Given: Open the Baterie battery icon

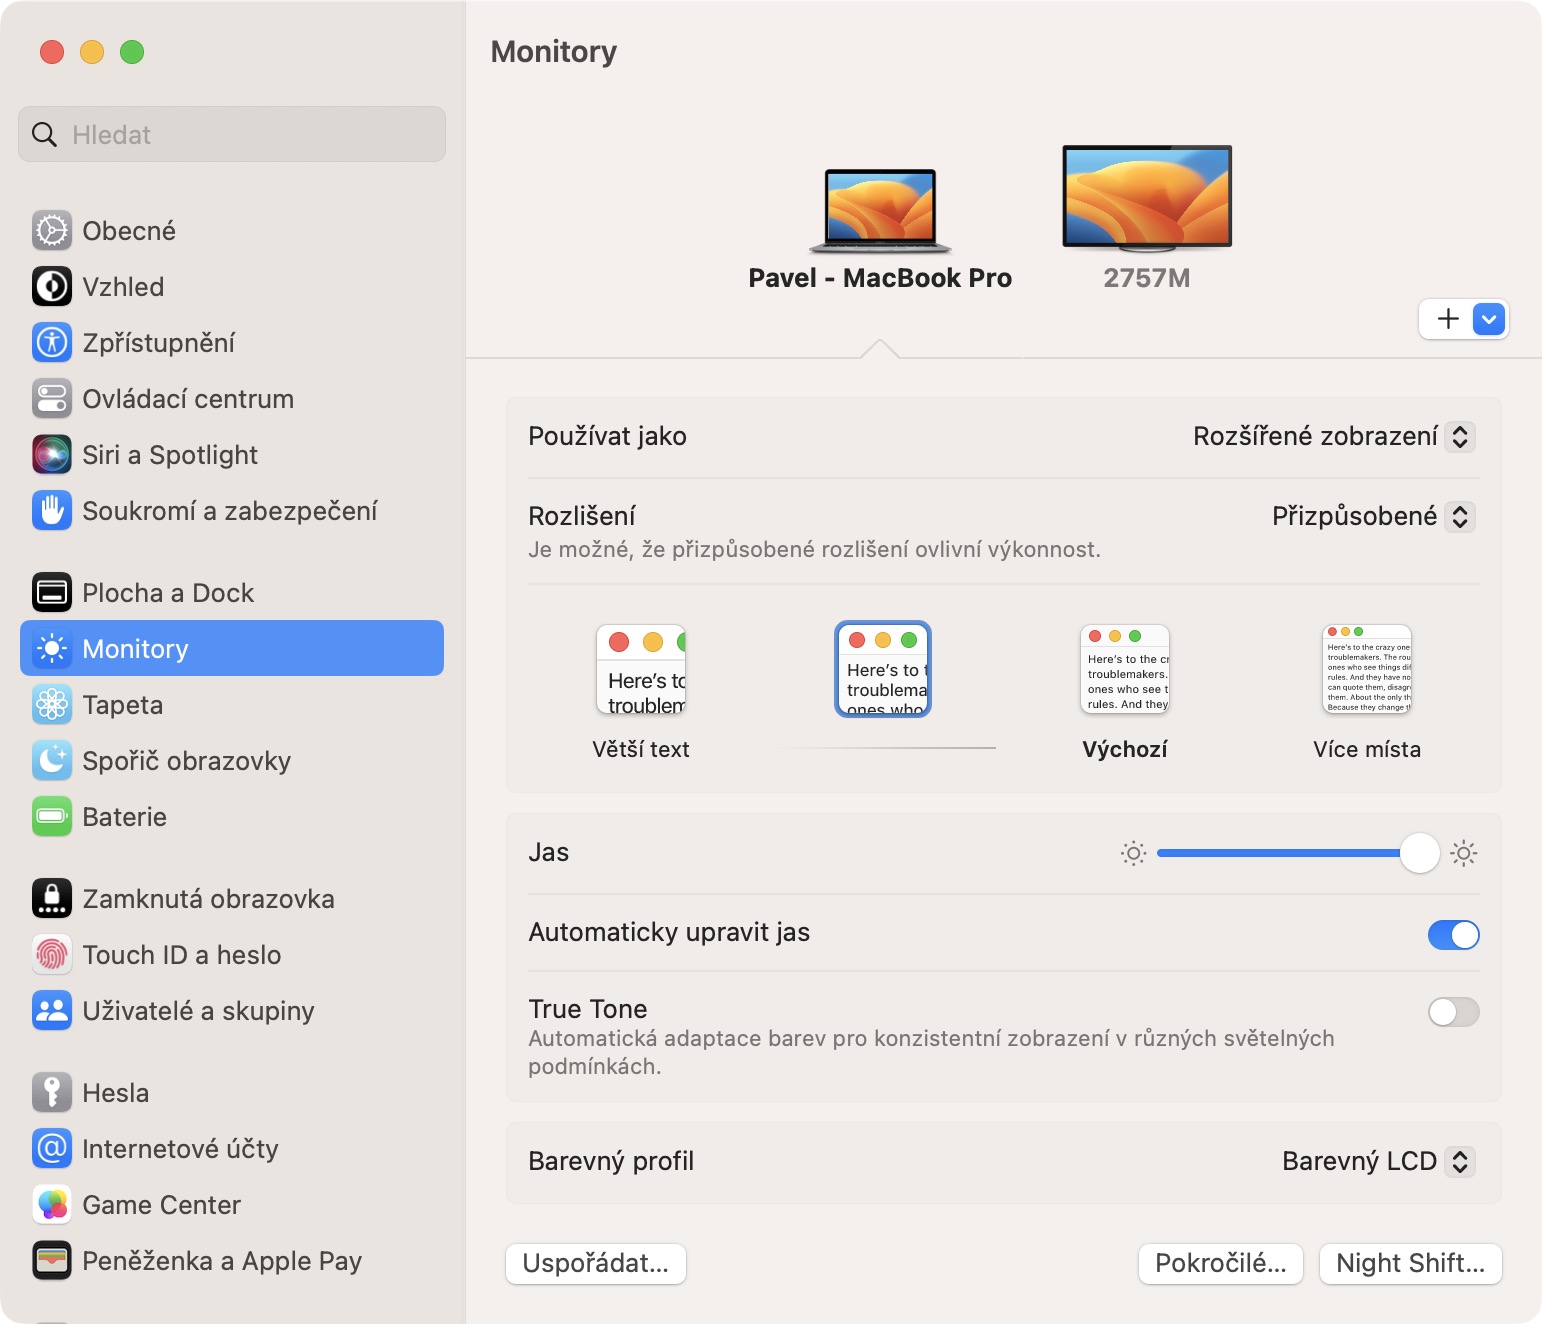Looking at the screenshot, I should tap(52, 817).
